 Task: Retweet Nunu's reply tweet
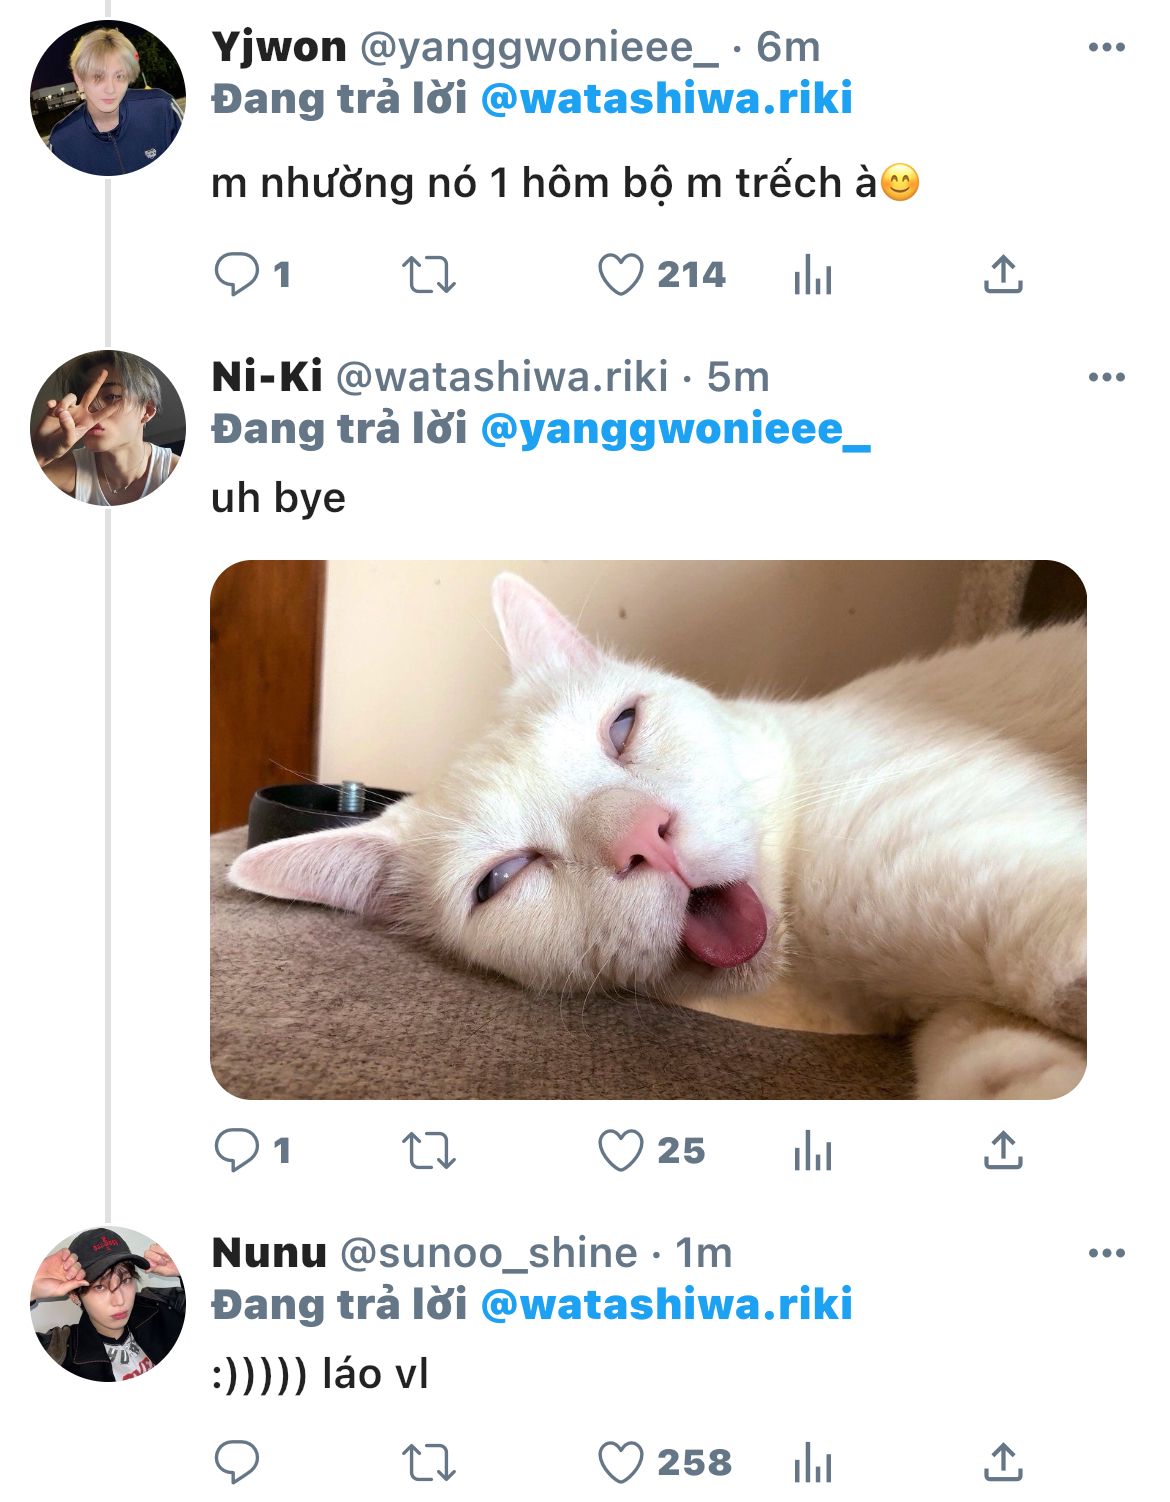(x=428, y=1462)
